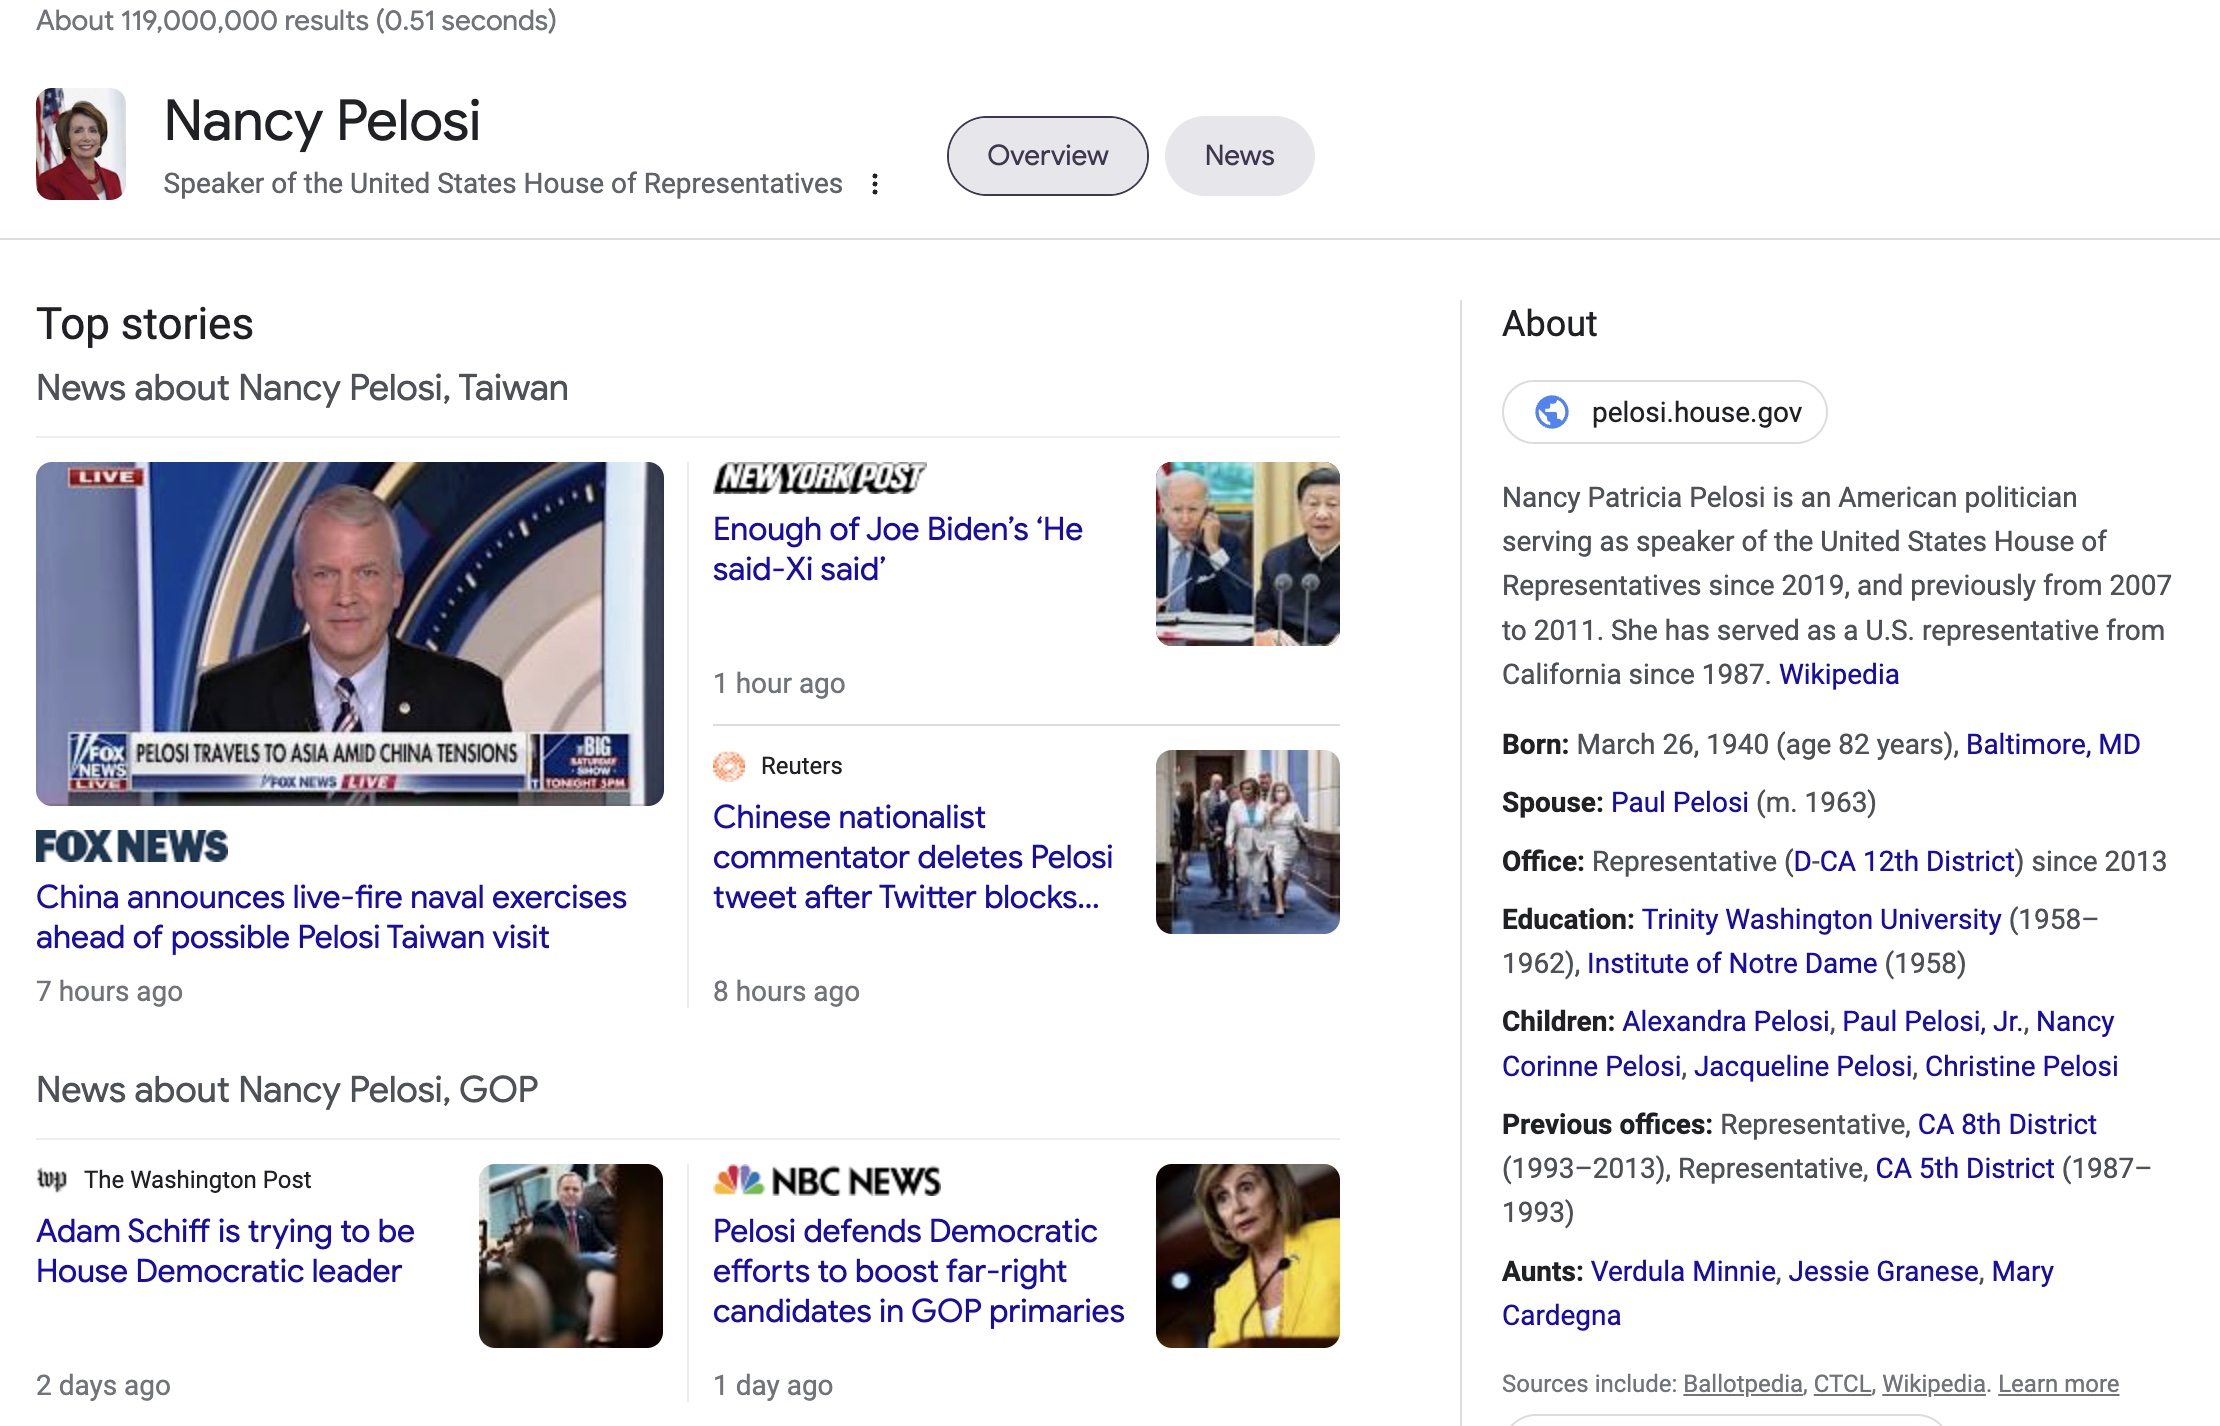Click the Top stories heading
This screenshot has width=2220, height=1426.
(145, 325)
